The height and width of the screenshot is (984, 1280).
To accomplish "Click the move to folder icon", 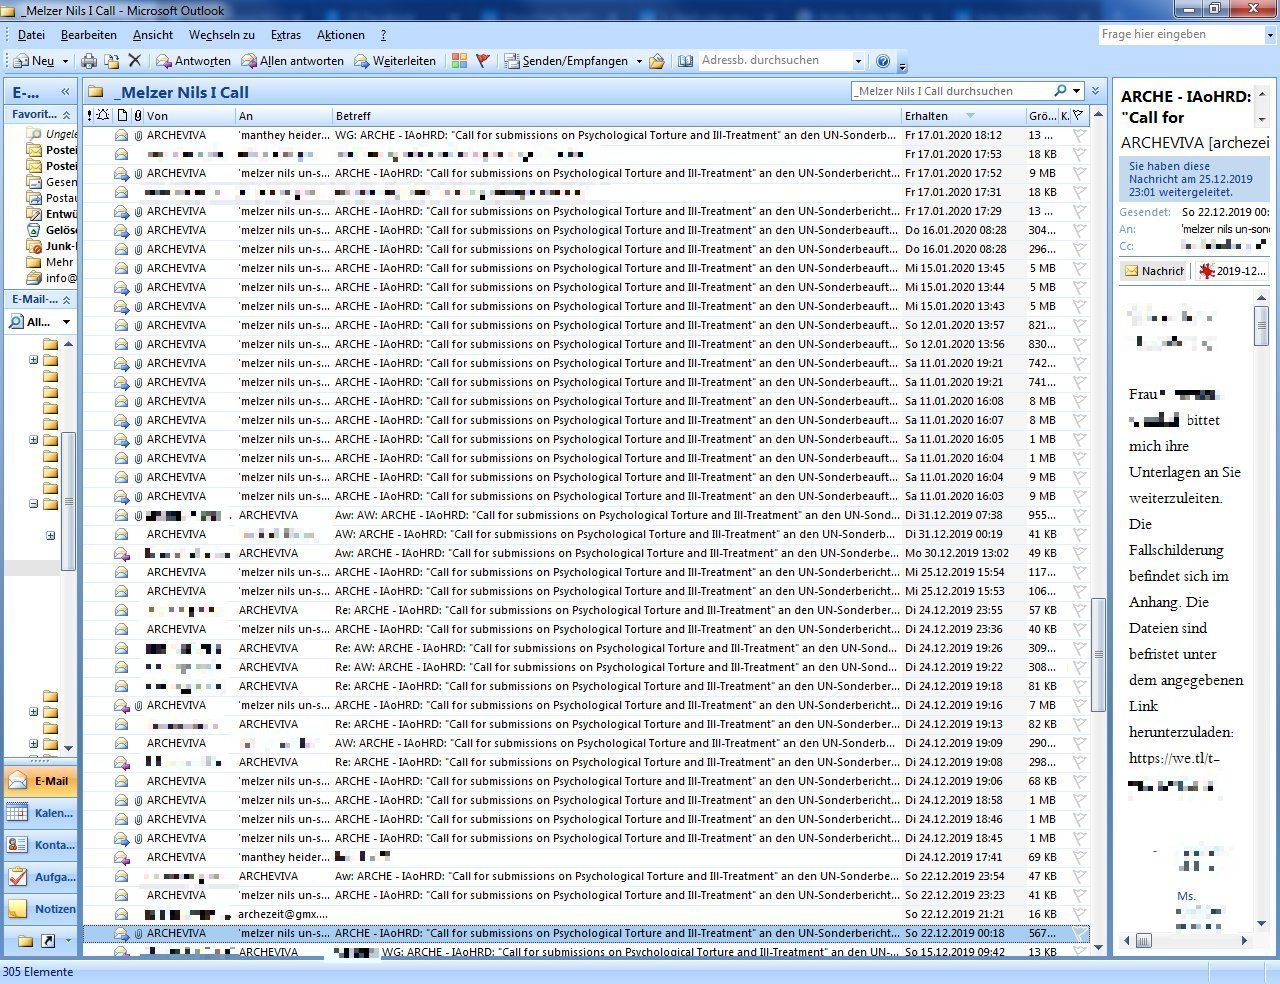I will pos(112,61).
